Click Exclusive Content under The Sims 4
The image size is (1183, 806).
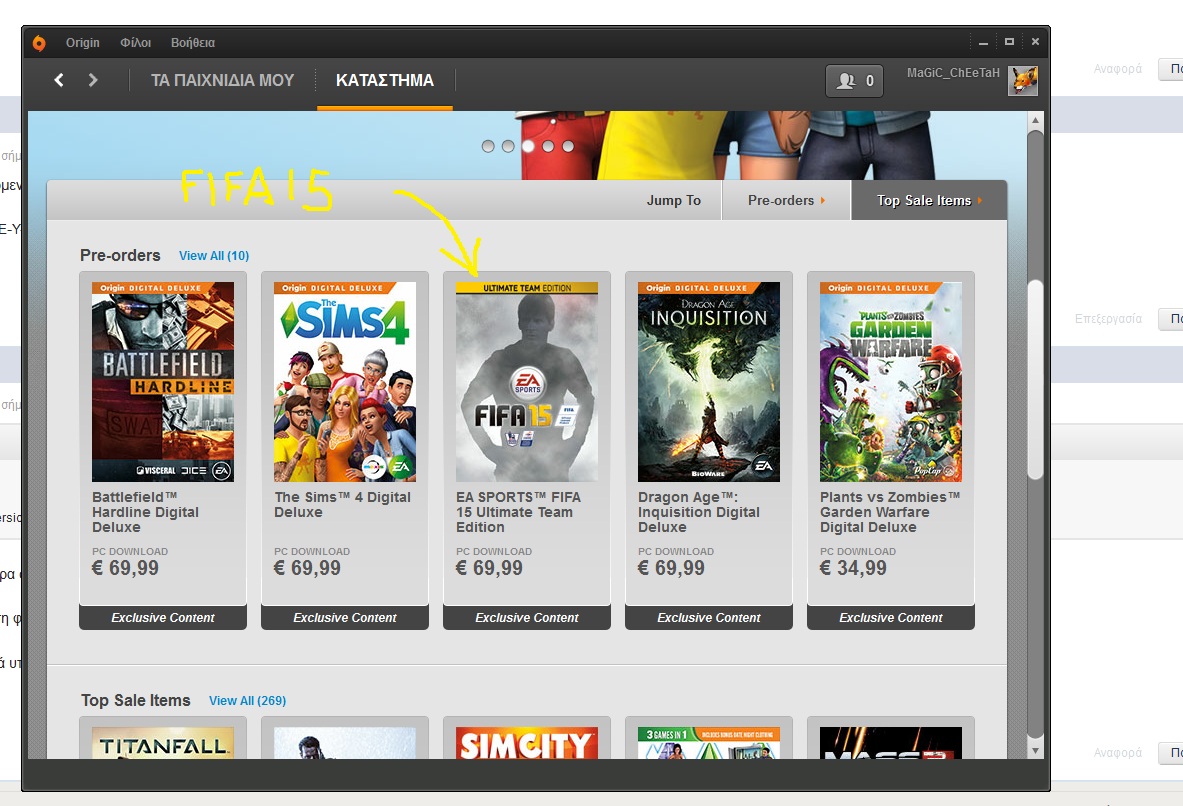(x=345, y=617)
